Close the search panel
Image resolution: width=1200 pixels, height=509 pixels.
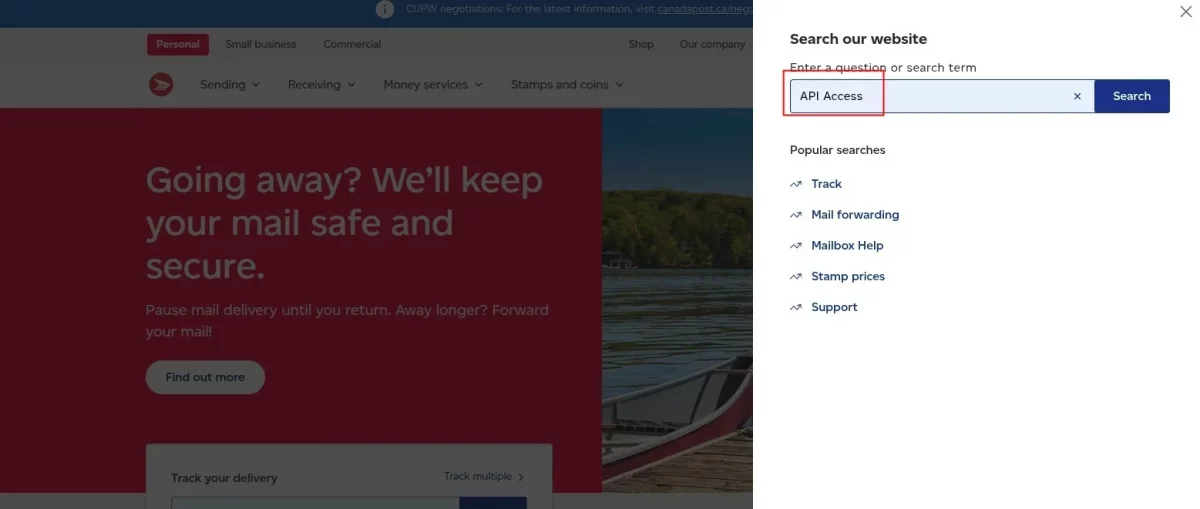[1186, 11]
